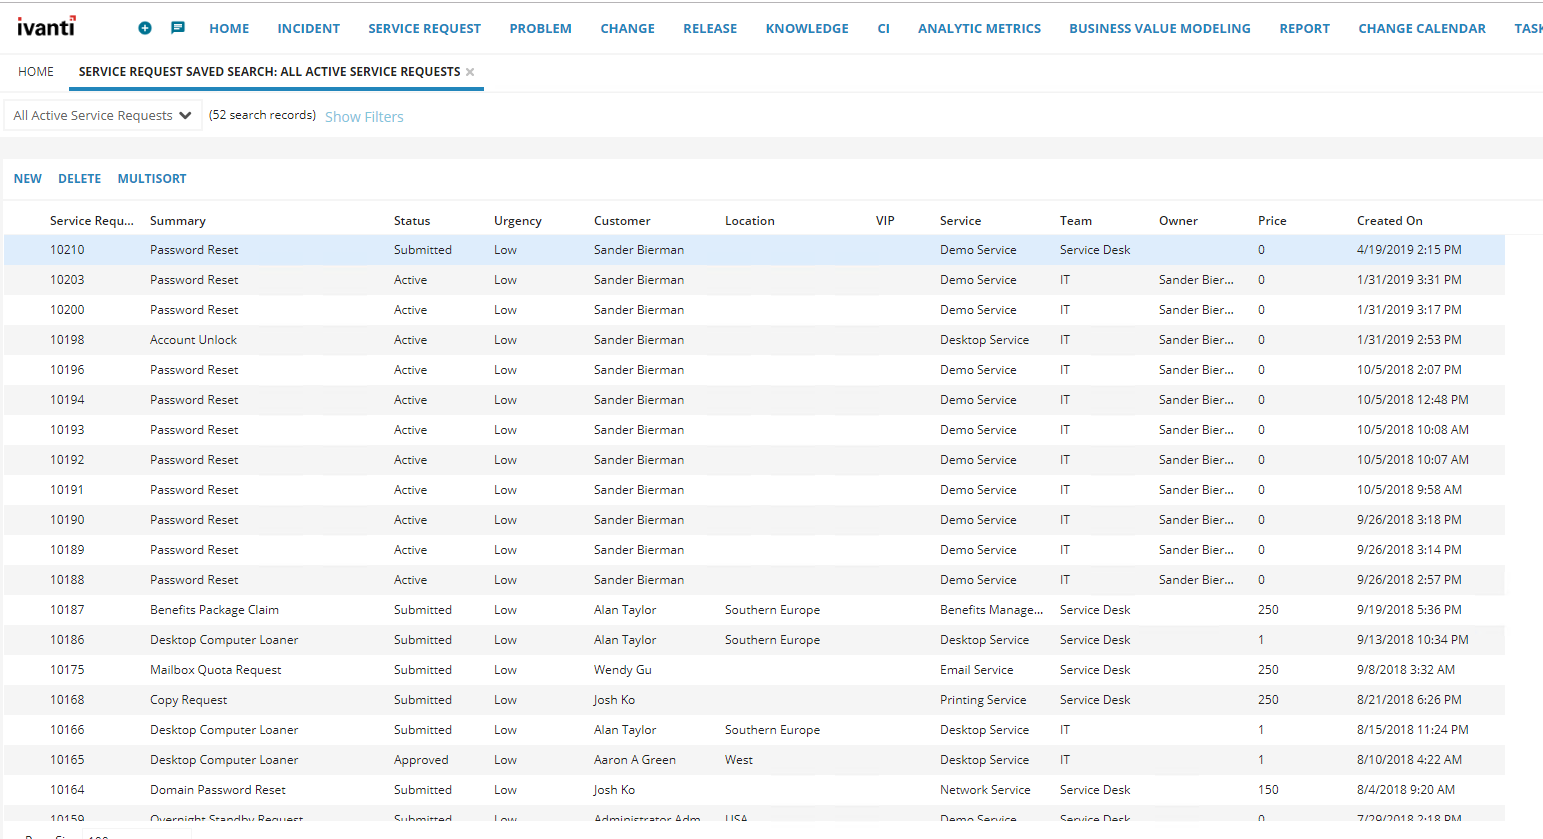Open the CHANGE CALENDAR workspace
The height and width of the screenshot is (839, 1543).
point(1422,29)
